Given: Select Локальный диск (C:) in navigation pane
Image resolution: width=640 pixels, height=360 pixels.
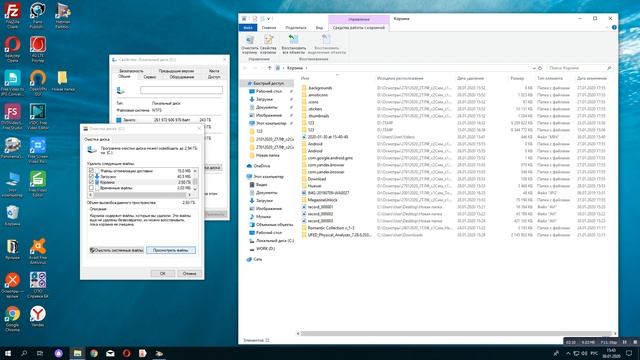Looking at the screenshot, I should [271, 240].
